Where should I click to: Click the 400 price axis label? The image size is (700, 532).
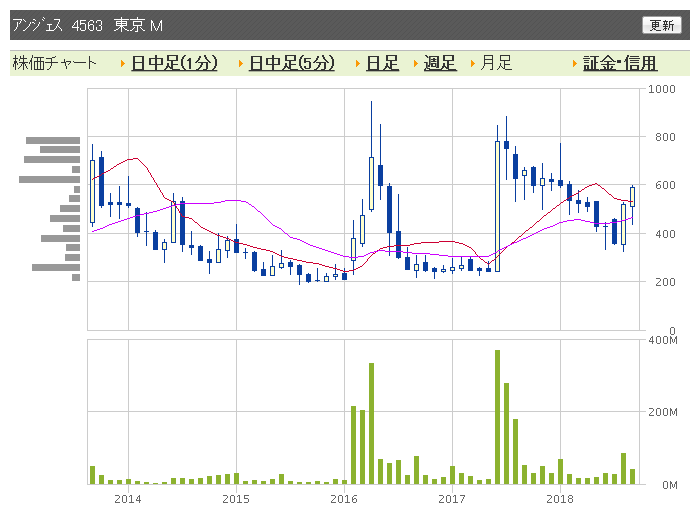[665, 234]
